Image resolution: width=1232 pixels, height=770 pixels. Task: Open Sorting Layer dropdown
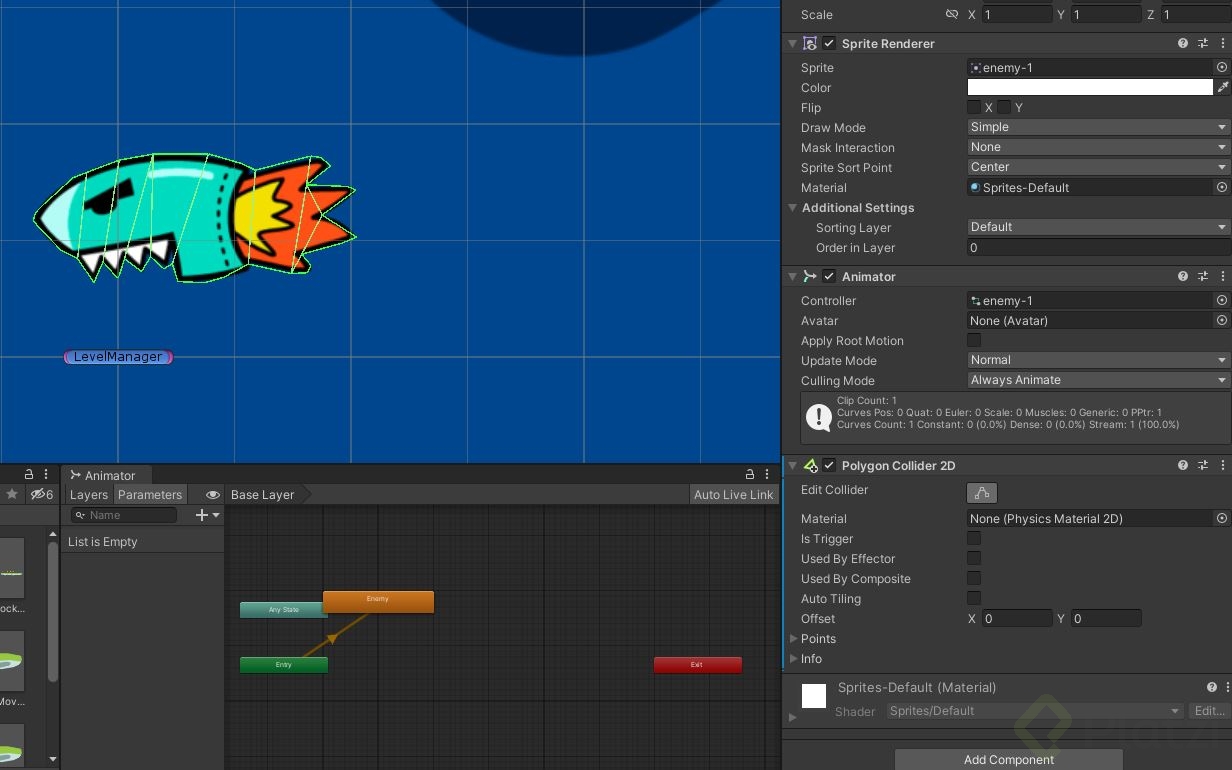[x=1098, y=227]
